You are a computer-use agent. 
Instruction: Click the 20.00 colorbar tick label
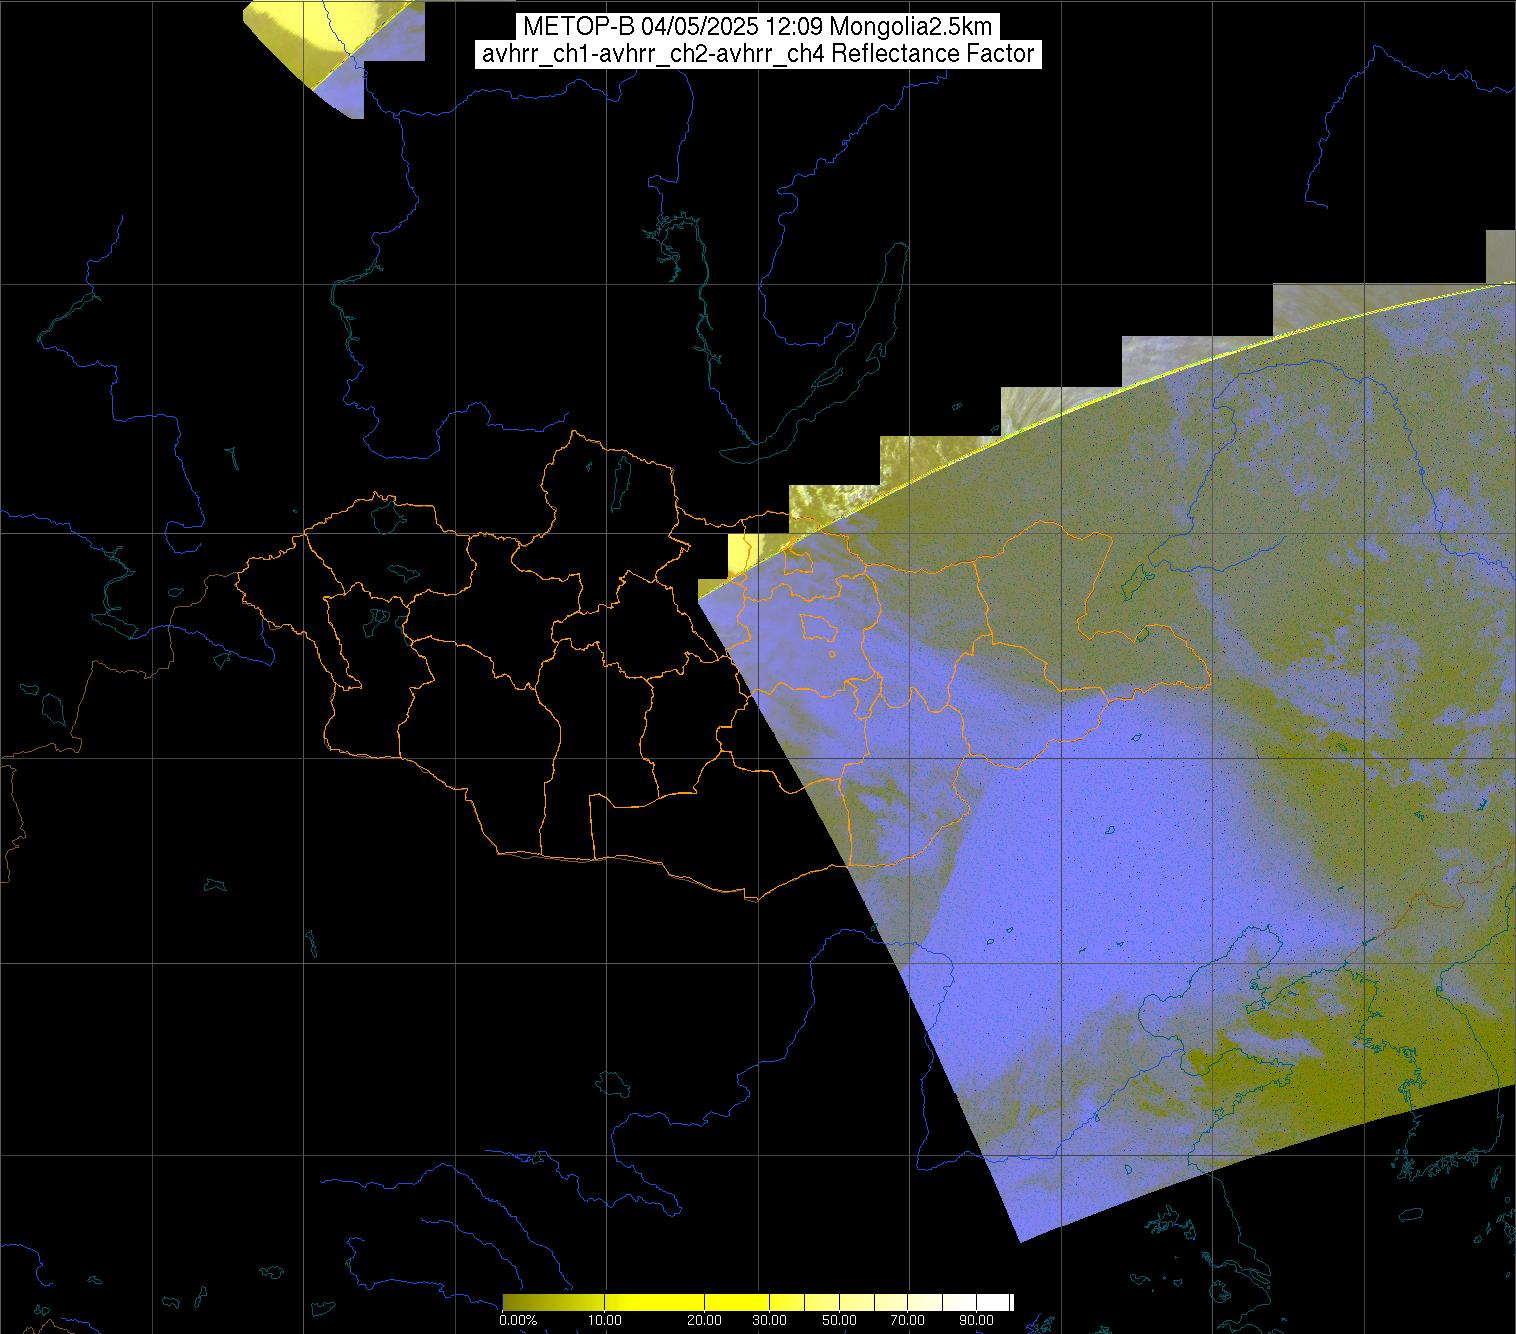(704, 1320)
